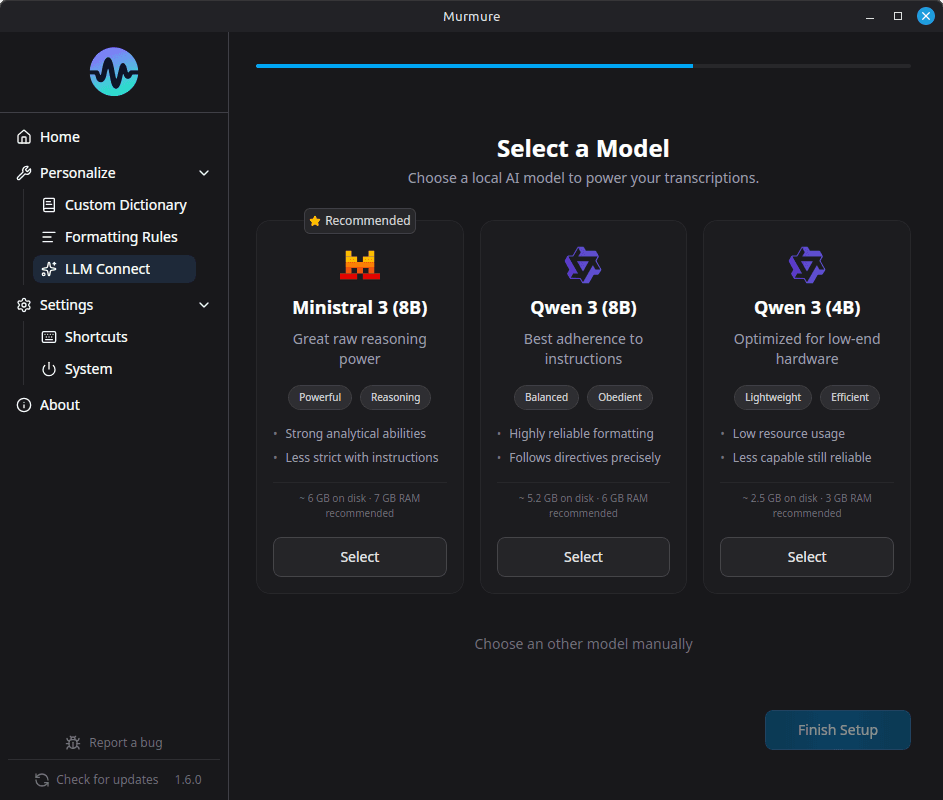Select the Qwen 3 (4B) model

click(806, 557)
